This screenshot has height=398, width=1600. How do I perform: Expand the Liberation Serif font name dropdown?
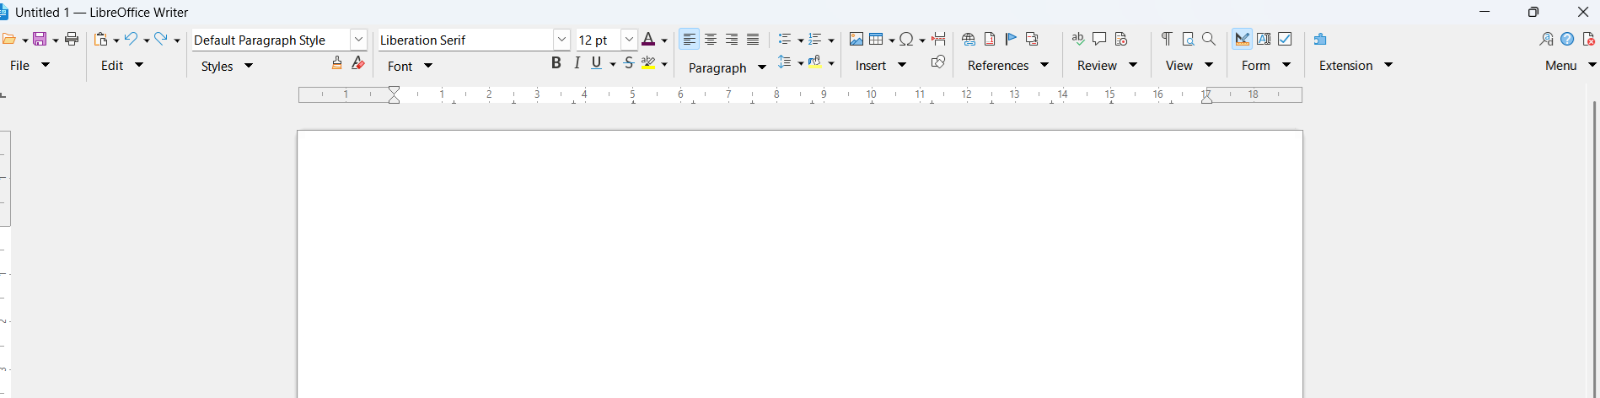tap(561, 40)
